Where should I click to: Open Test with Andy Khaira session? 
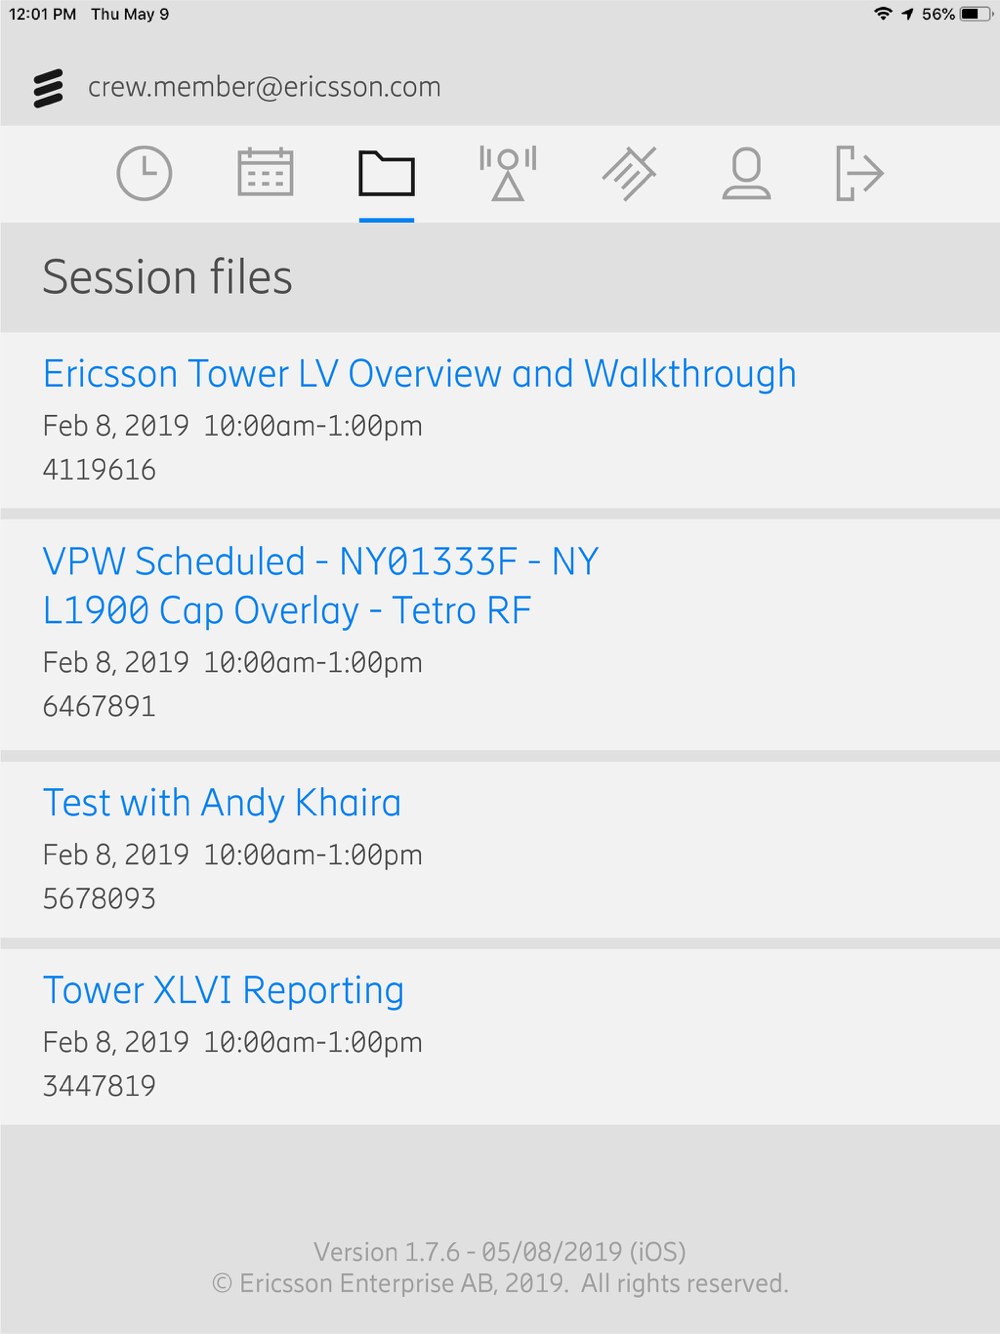pyautogui.click(x=222, y=803)
